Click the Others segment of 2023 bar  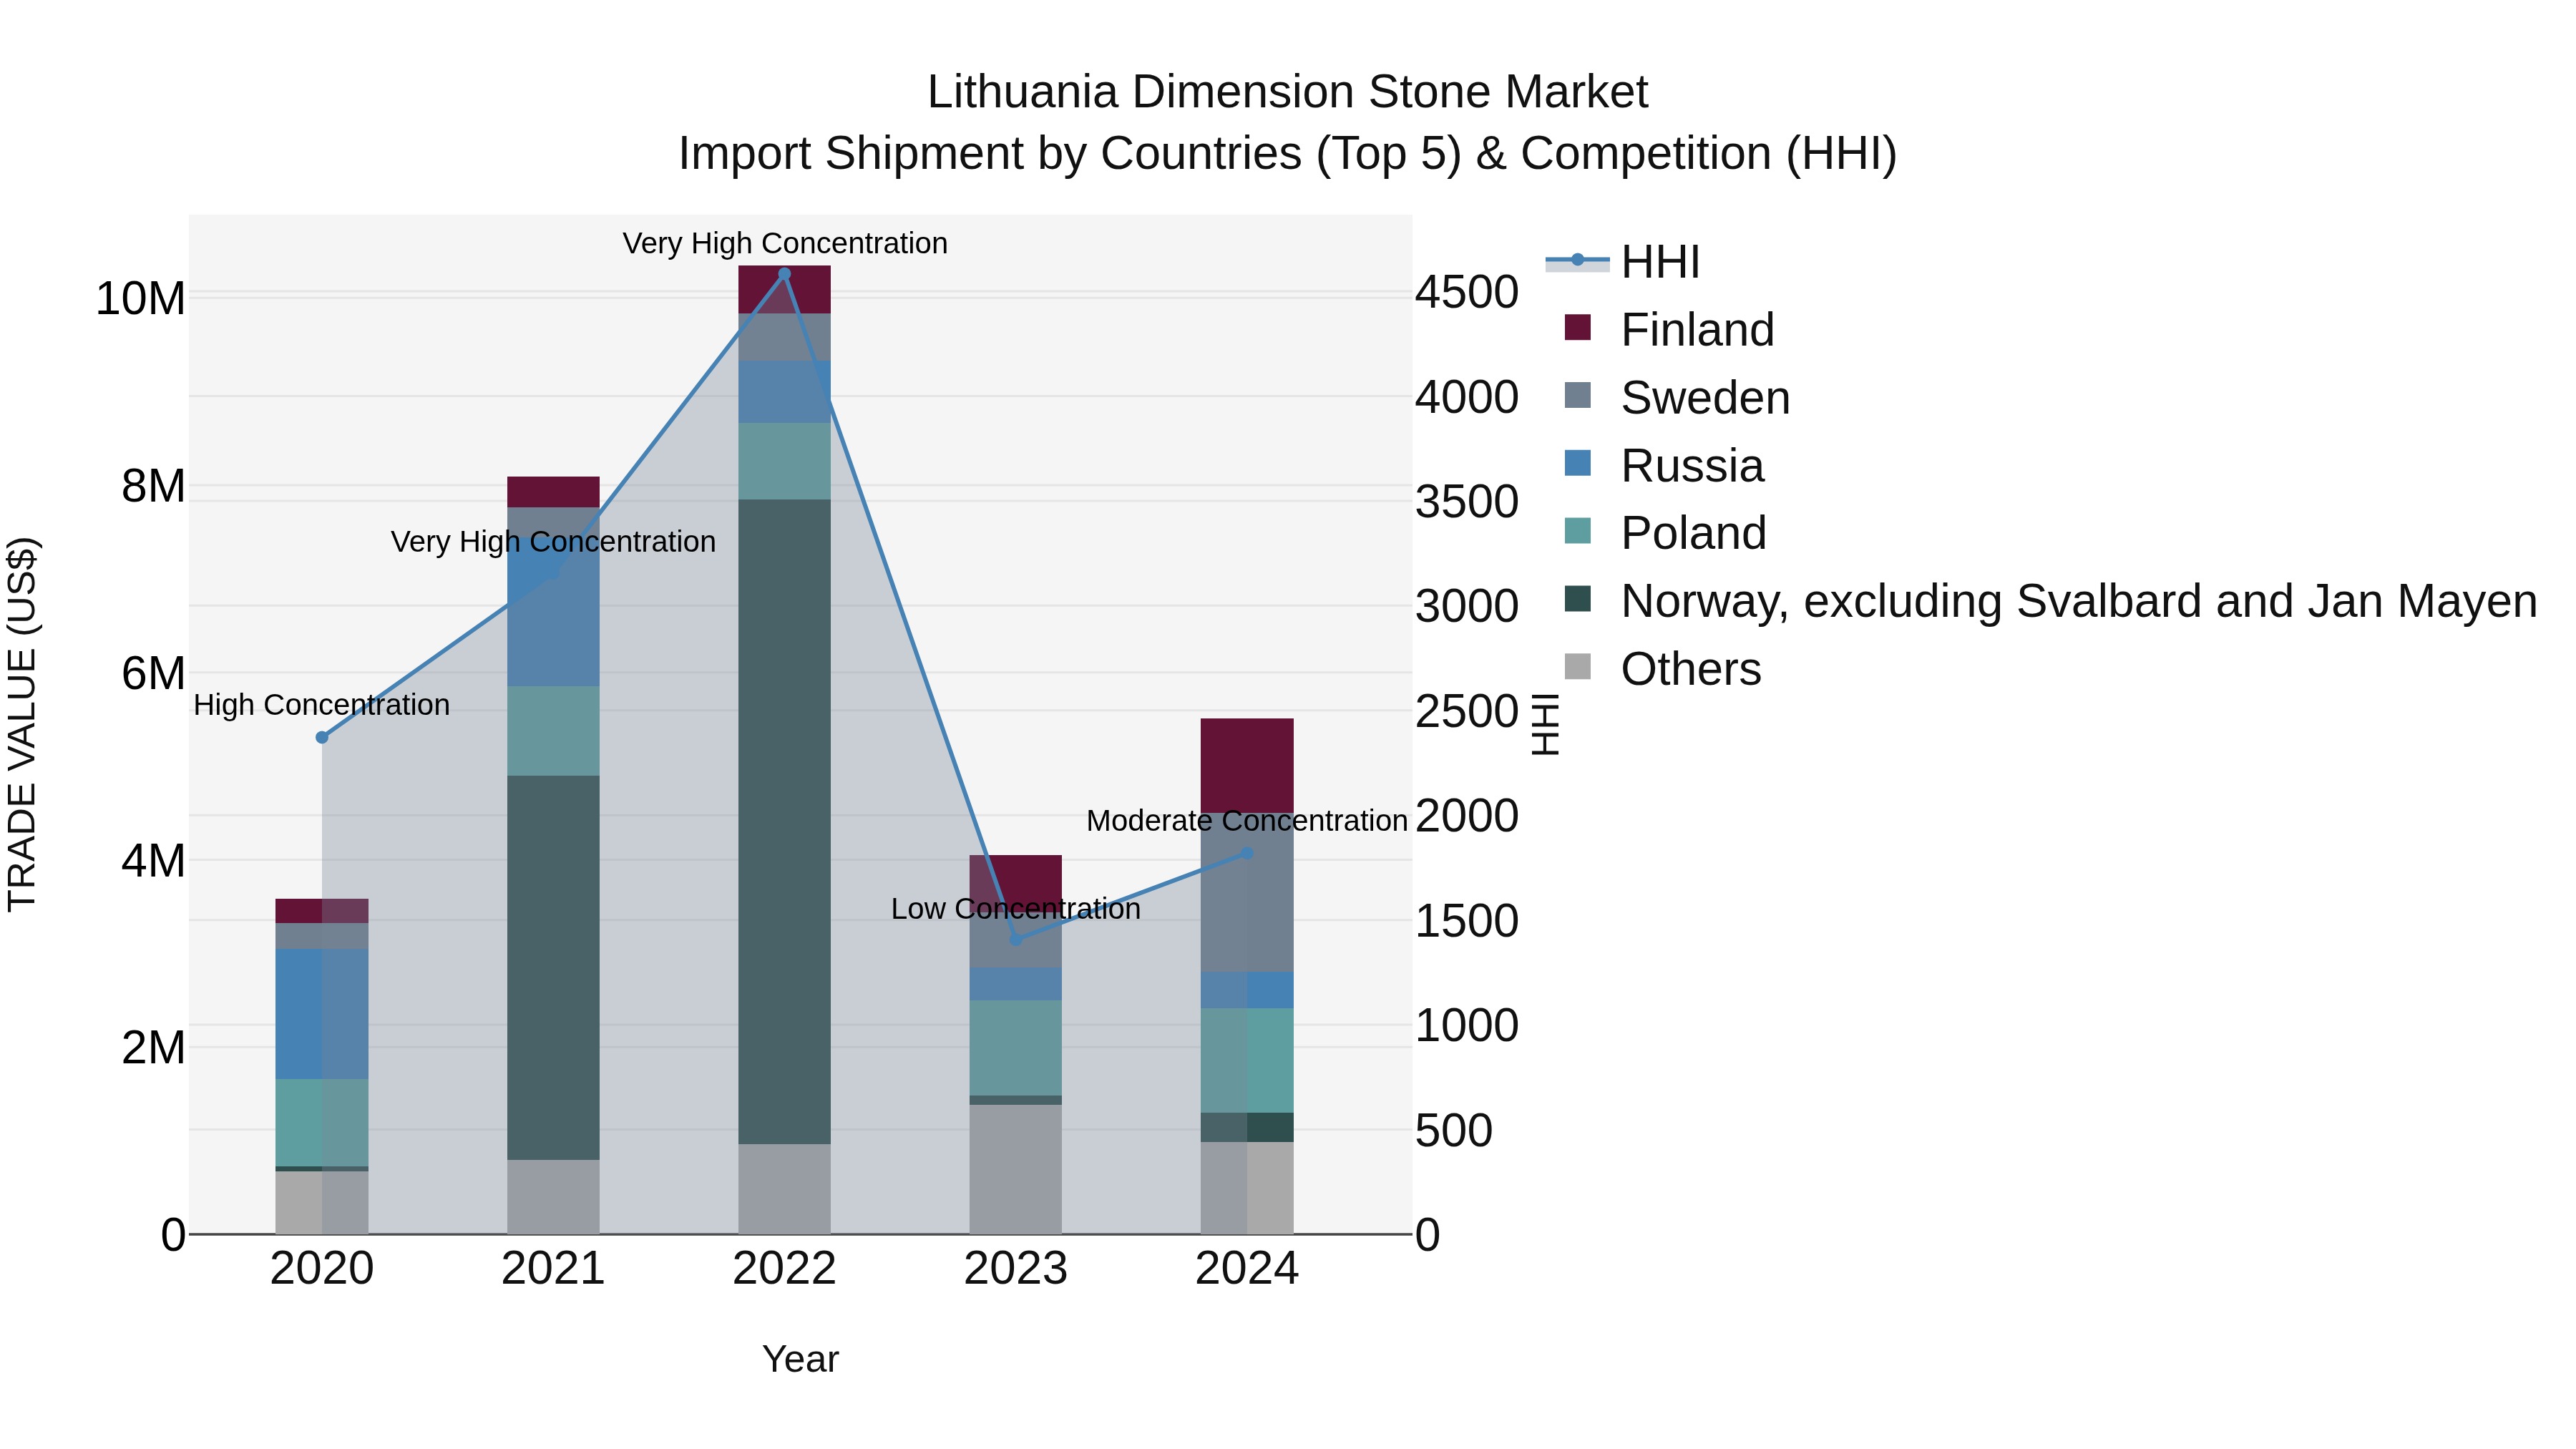click(x=1016, y=1169)
